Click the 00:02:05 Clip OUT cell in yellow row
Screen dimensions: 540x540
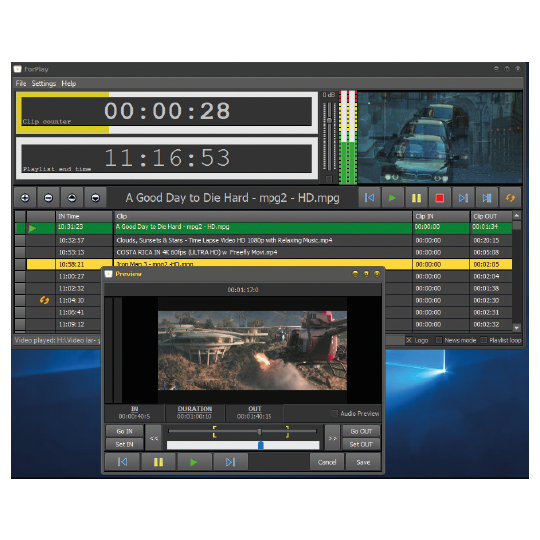(x=491, y=264)
